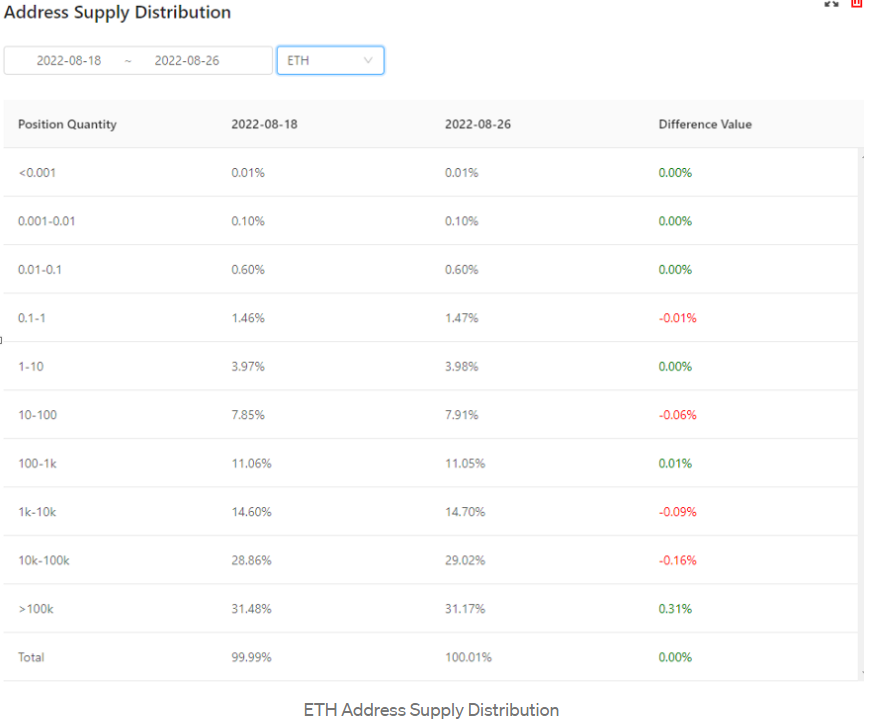The image size is (872, 721).
Task: Select the <0.001 position row
Action: click(430, 172)
